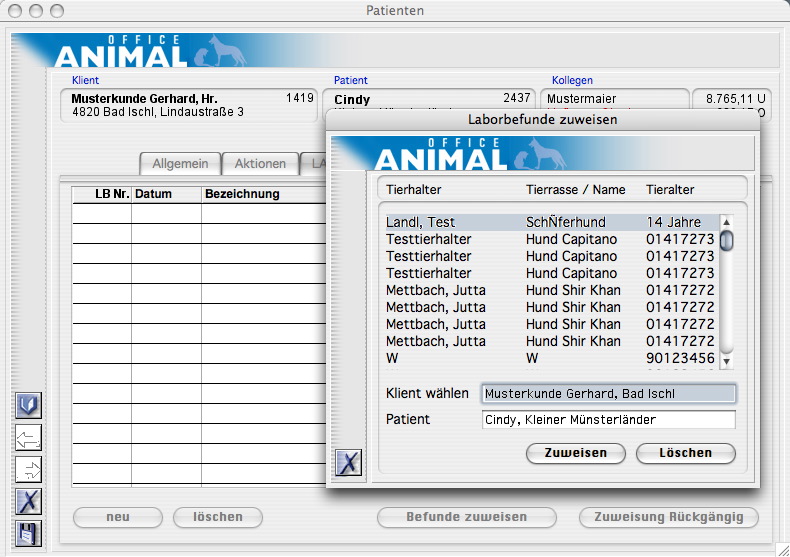
Task: Go to next record with right arrow
Action: click(x=29, y=470)
